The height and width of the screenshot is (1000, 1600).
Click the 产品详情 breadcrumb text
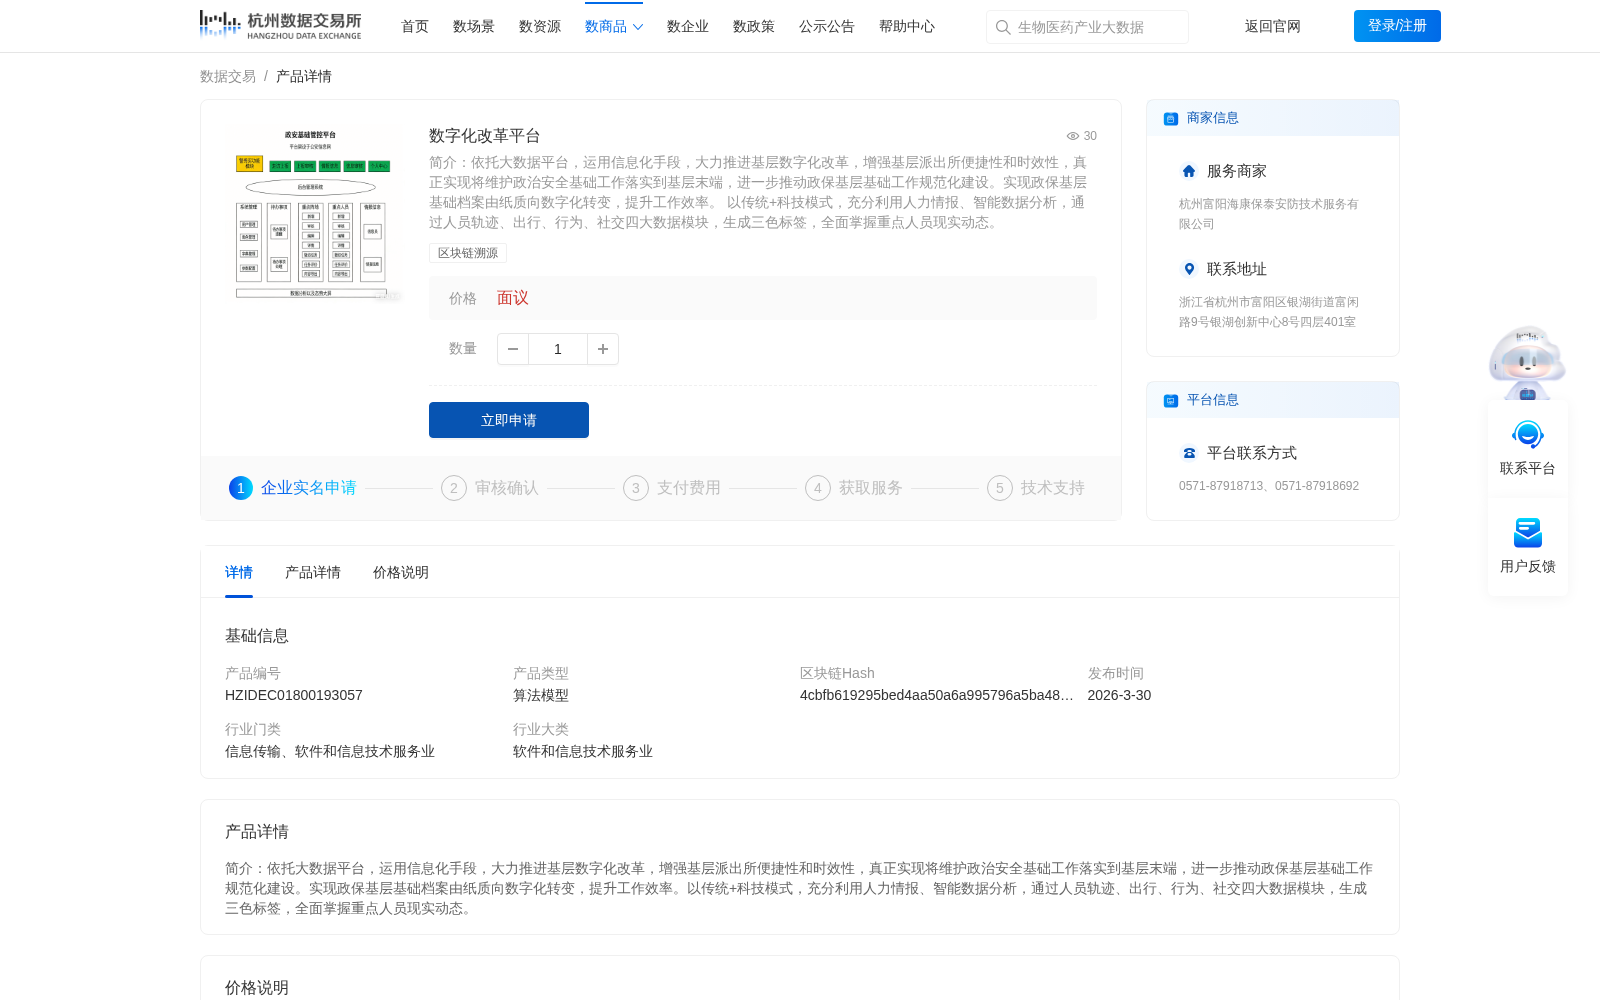304,76
